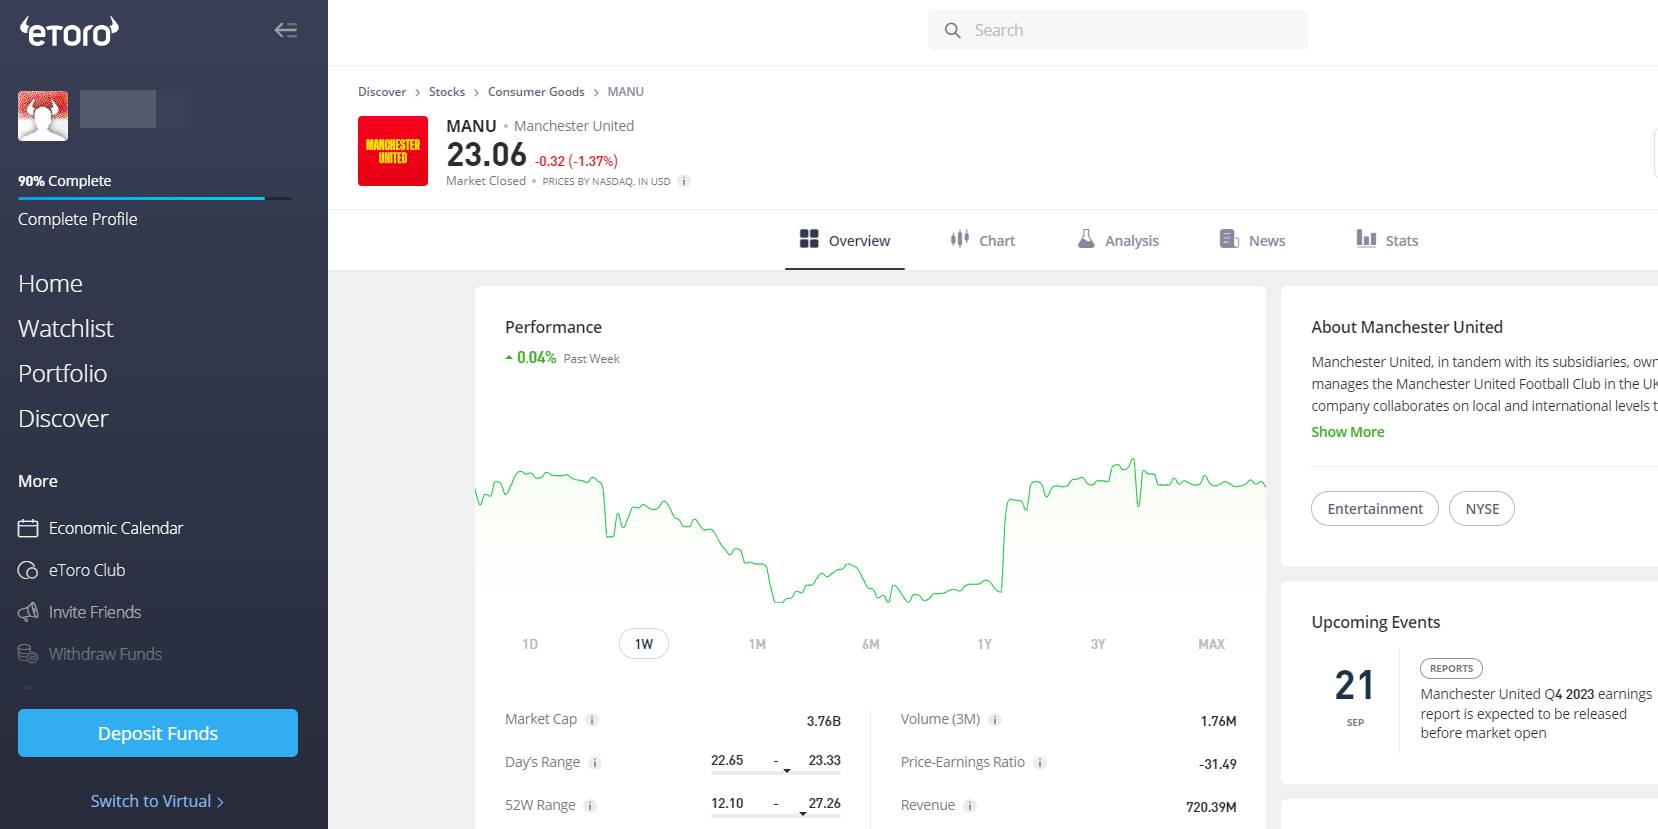1658x829 pixels.
Task: Click the REPORTS event badge
Action: pos(1451,669)
